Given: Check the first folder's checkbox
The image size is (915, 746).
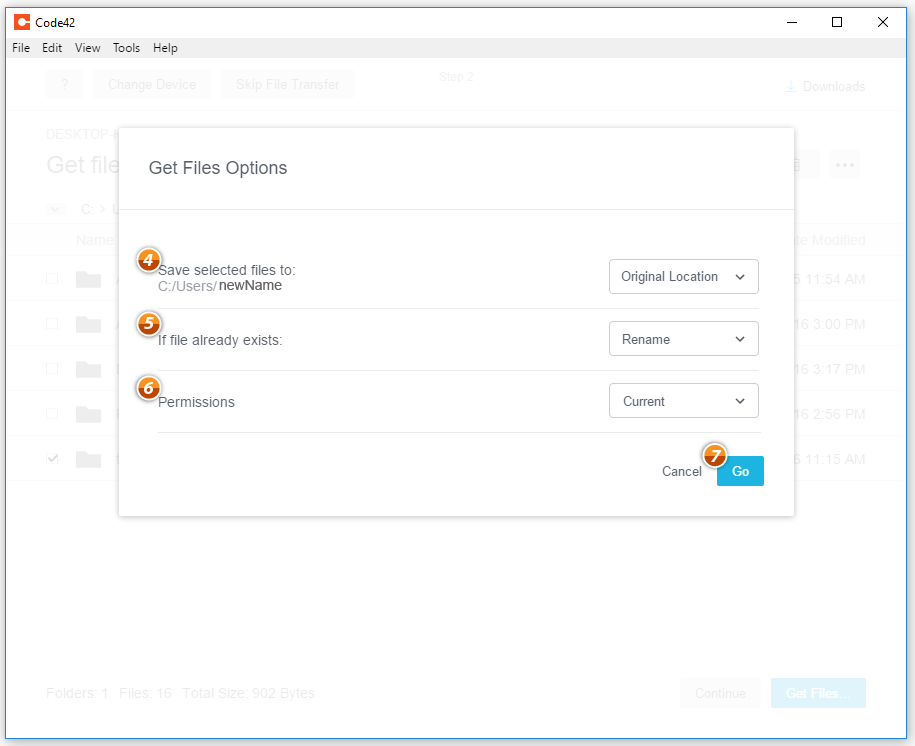Looking at the screenshot, I should [x=52, y=278].
